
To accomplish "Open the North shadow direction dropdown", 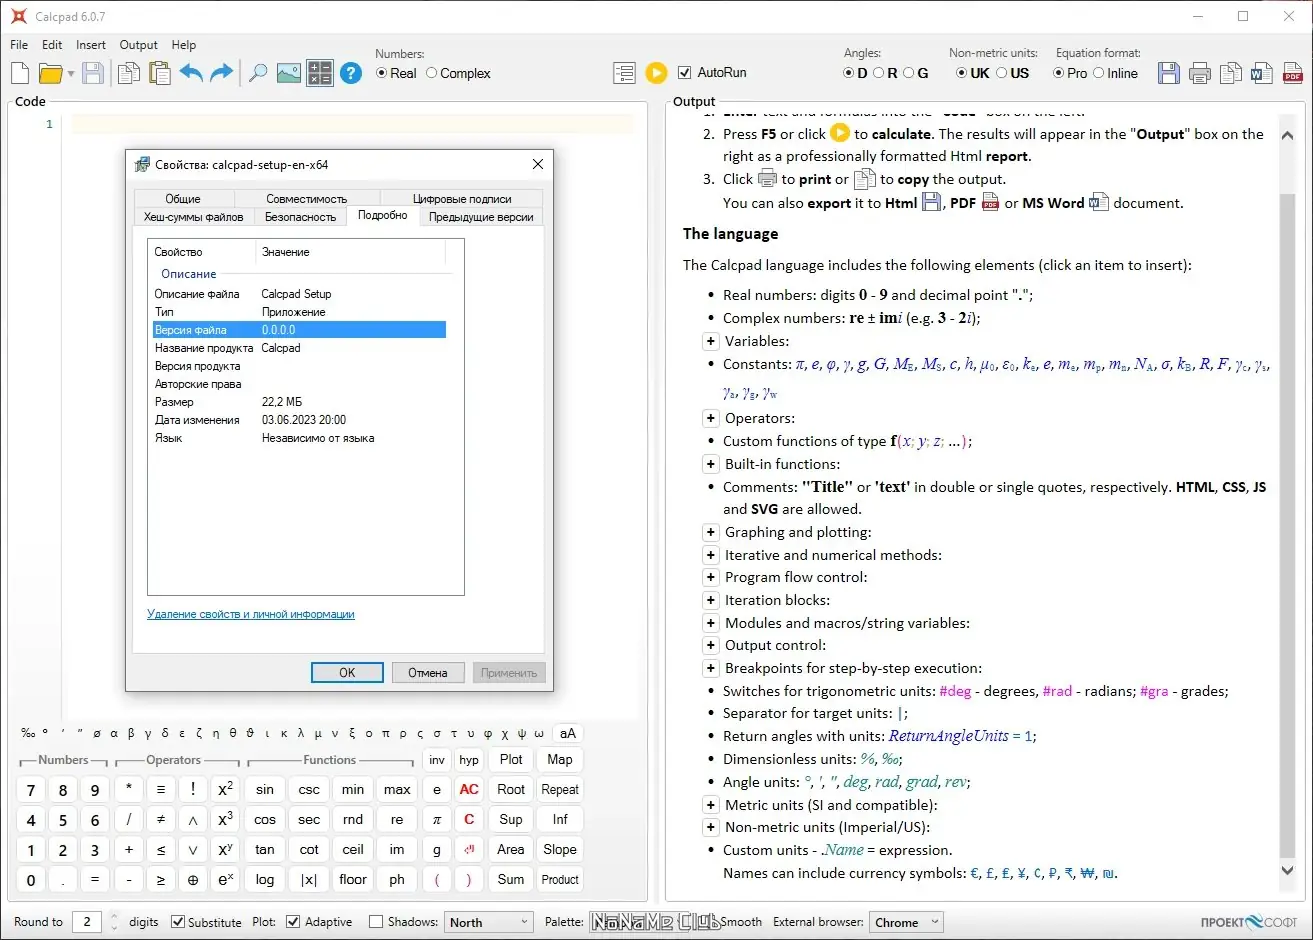I will (x=489, y=922).
